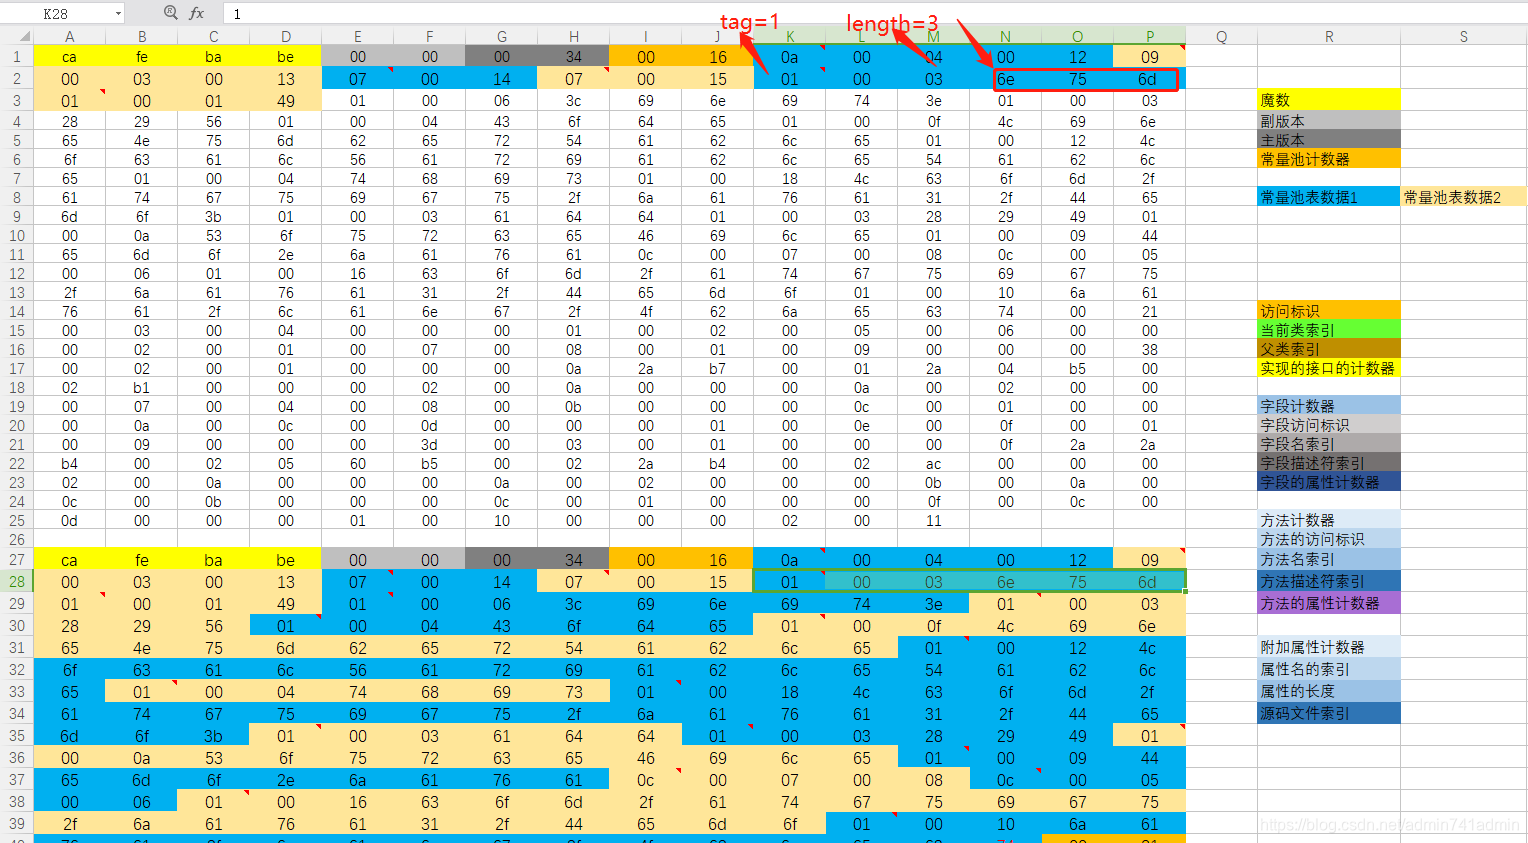
Task: Select column G header
Action: pos(502,37)
